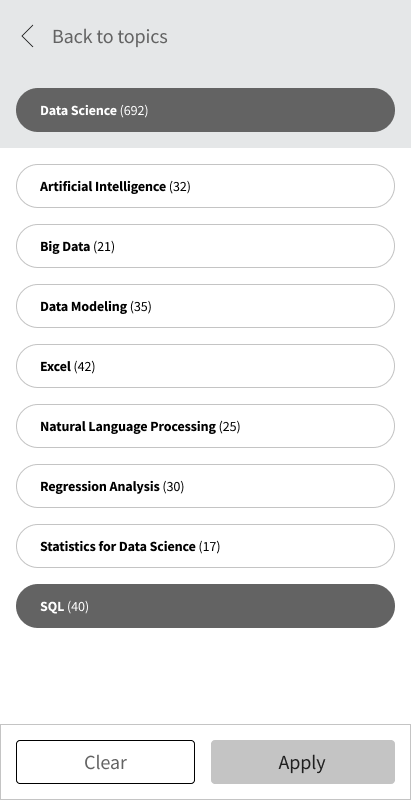The image size is (411, 800).
Task: Click the (40) count in SQL pill
Action: click(78, 607)
